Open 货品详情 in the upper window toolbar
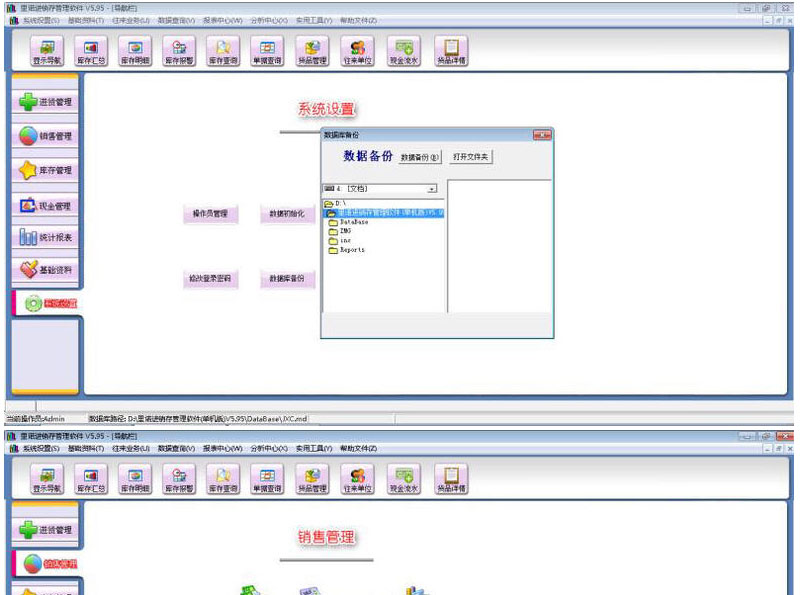 (451, 51)
